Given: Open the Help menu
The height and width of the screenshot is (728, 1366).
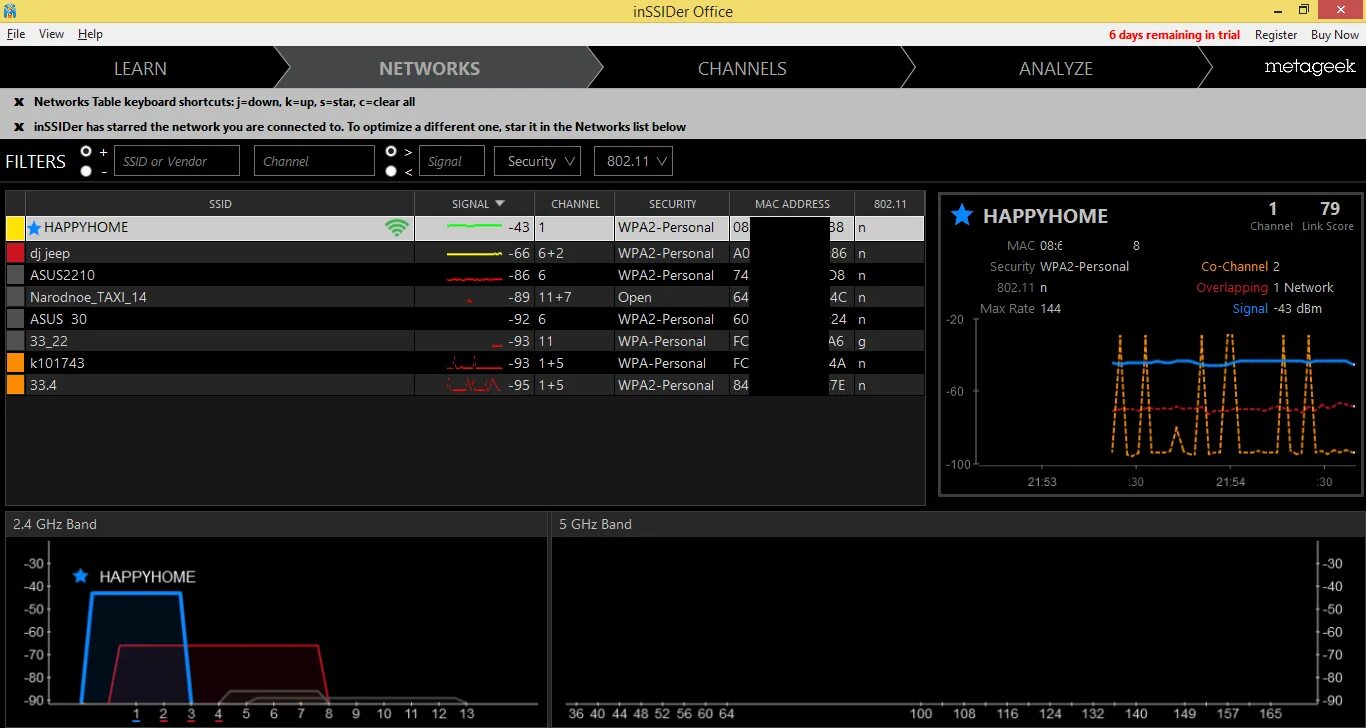Looking at the screenshot, I should click(90, 34).
